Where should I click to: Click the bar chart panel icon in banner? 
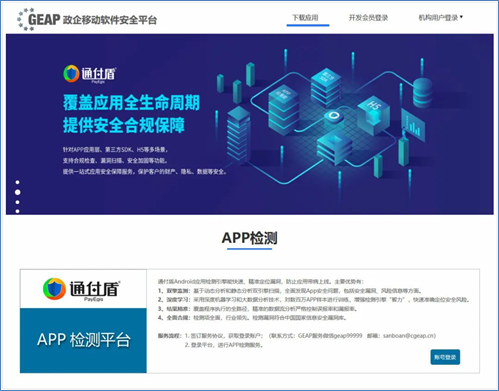click(x=413, y=125)
